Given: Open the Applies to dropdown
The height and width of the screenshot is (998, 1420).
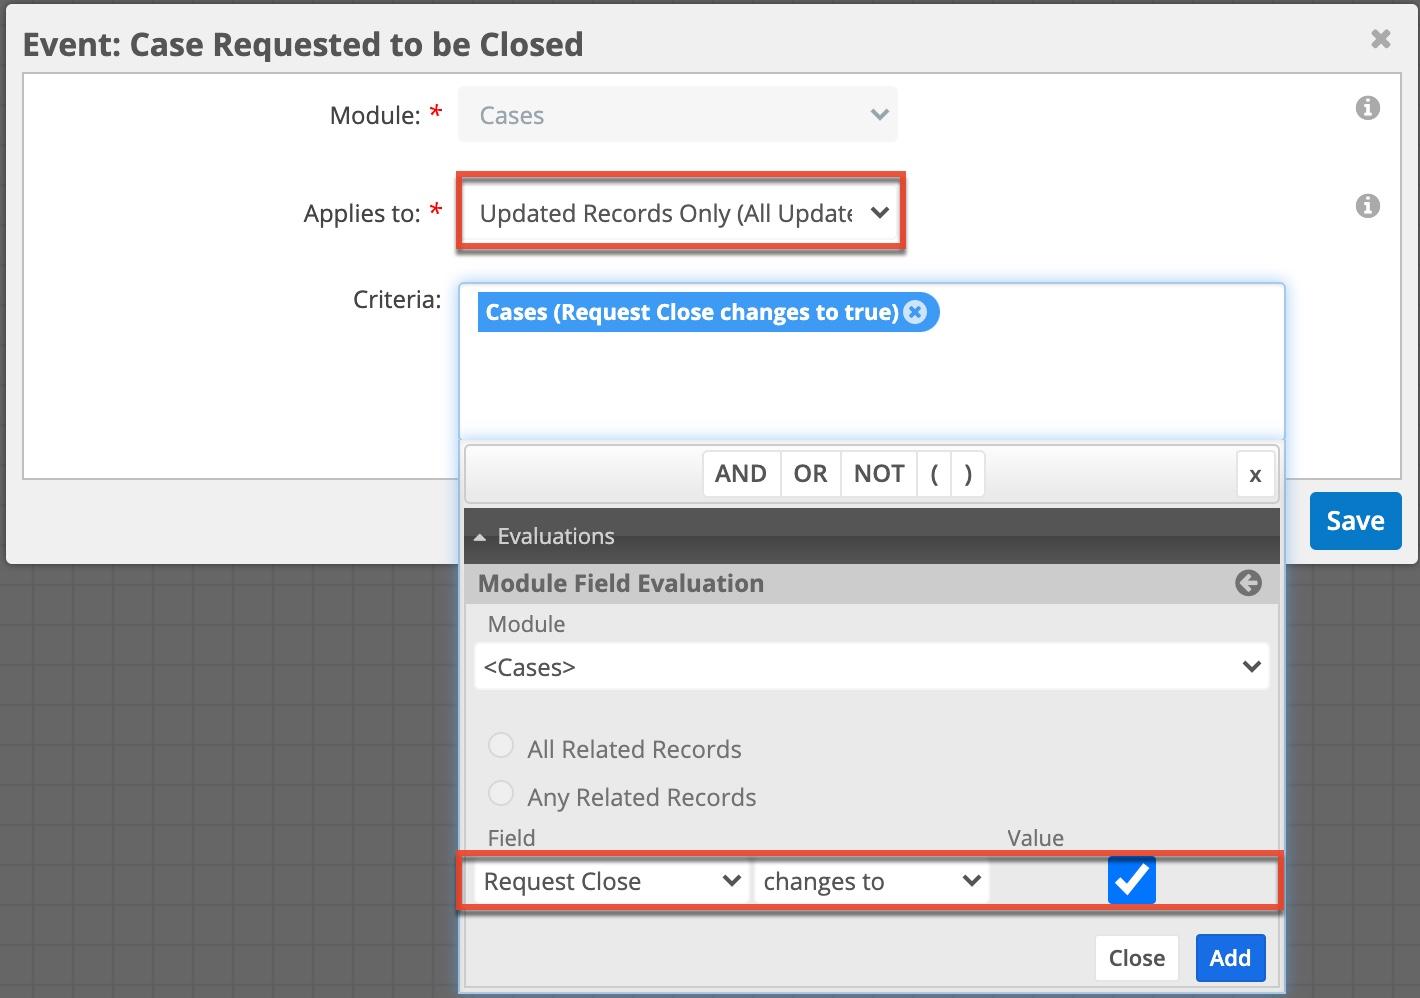Looking at the screenshot, I should click(x=680, y=213).
